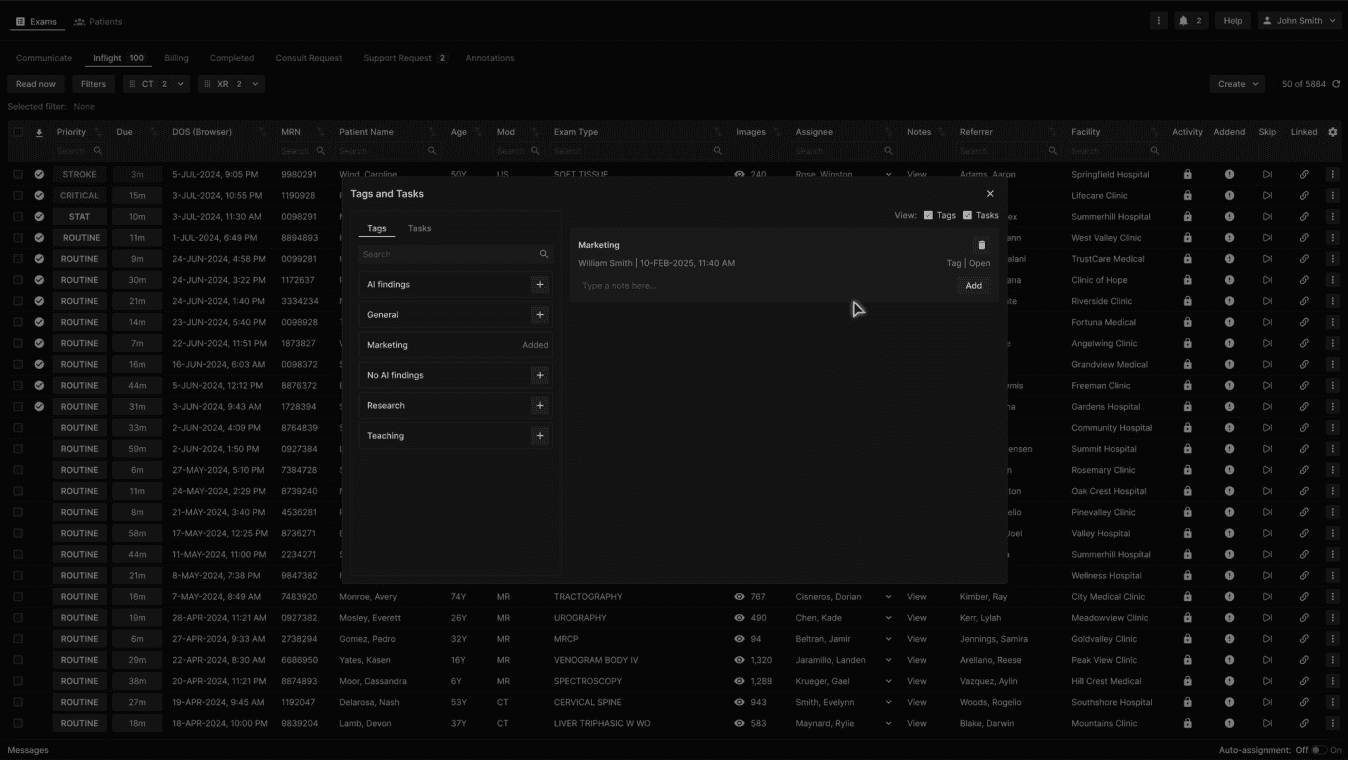Open the notifications bell icon
Viewport: 1348px width, 760px height.
coord(1183,21)
